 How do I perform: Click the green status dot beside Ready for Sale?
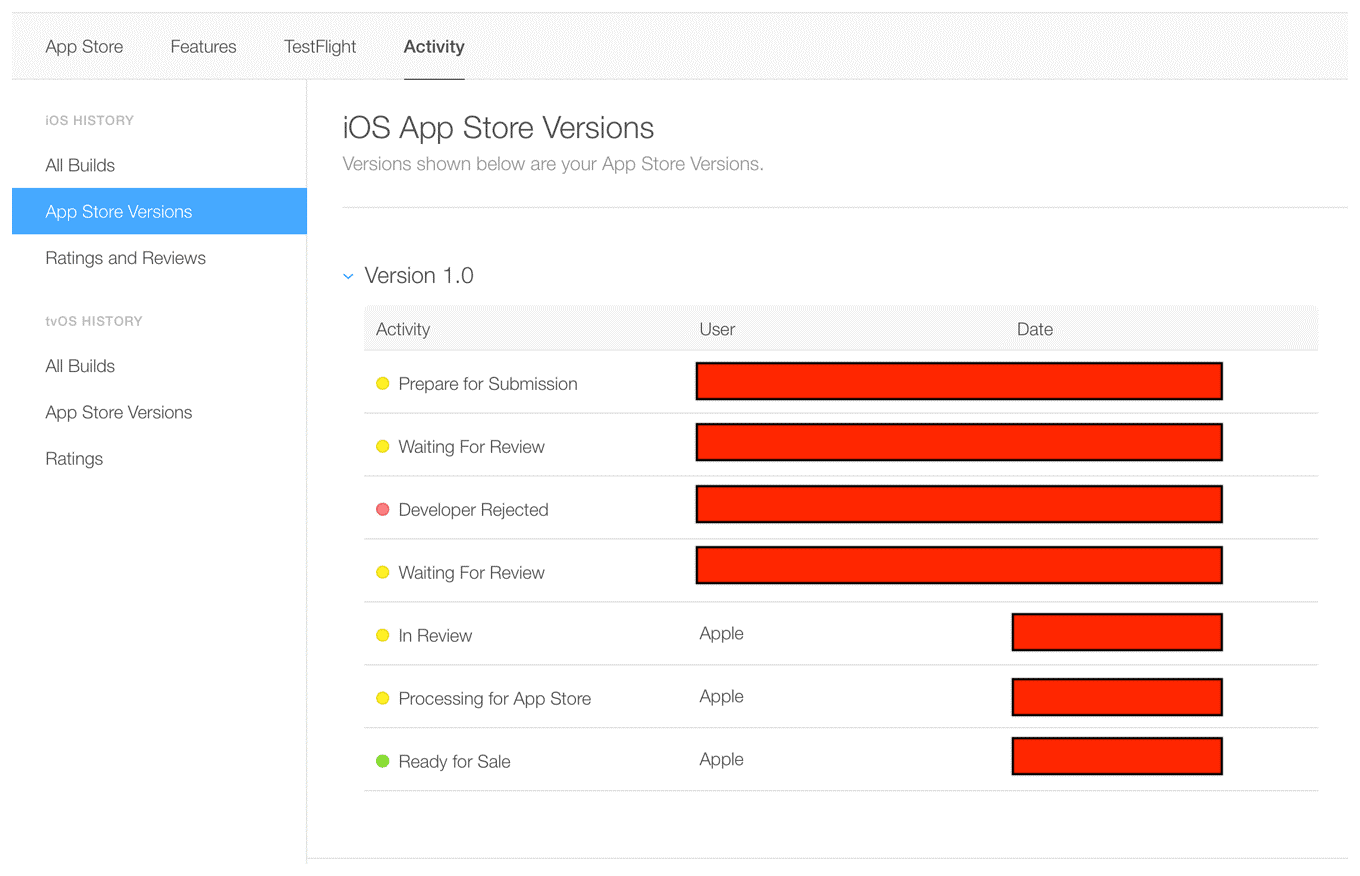point(383,760)
